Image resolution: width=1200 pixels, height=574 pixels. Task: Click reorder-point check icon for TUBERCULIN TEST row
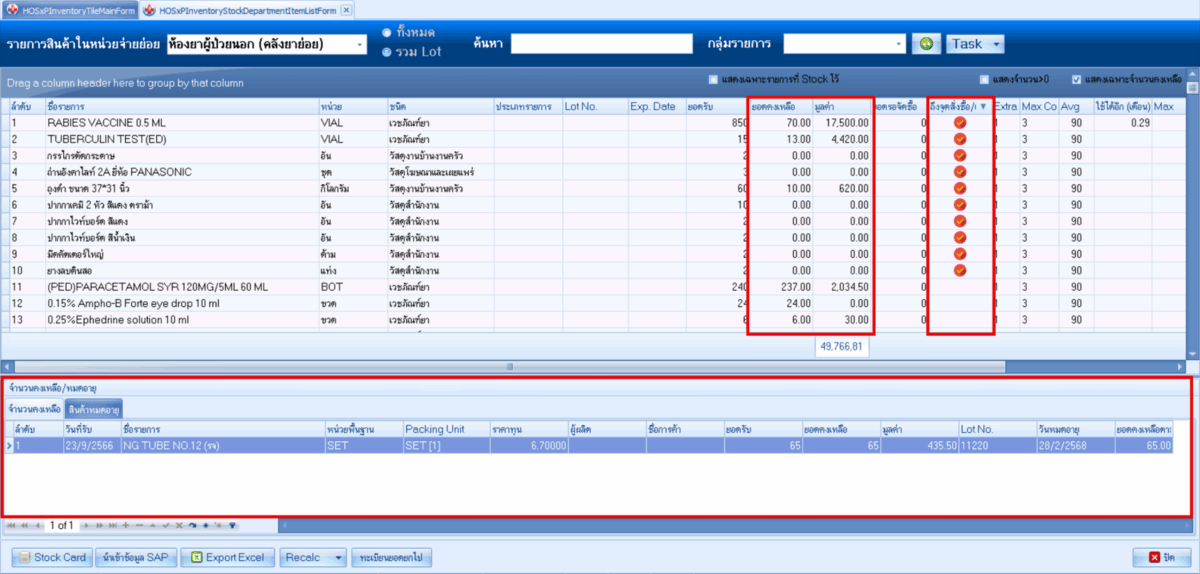(960, 139)
